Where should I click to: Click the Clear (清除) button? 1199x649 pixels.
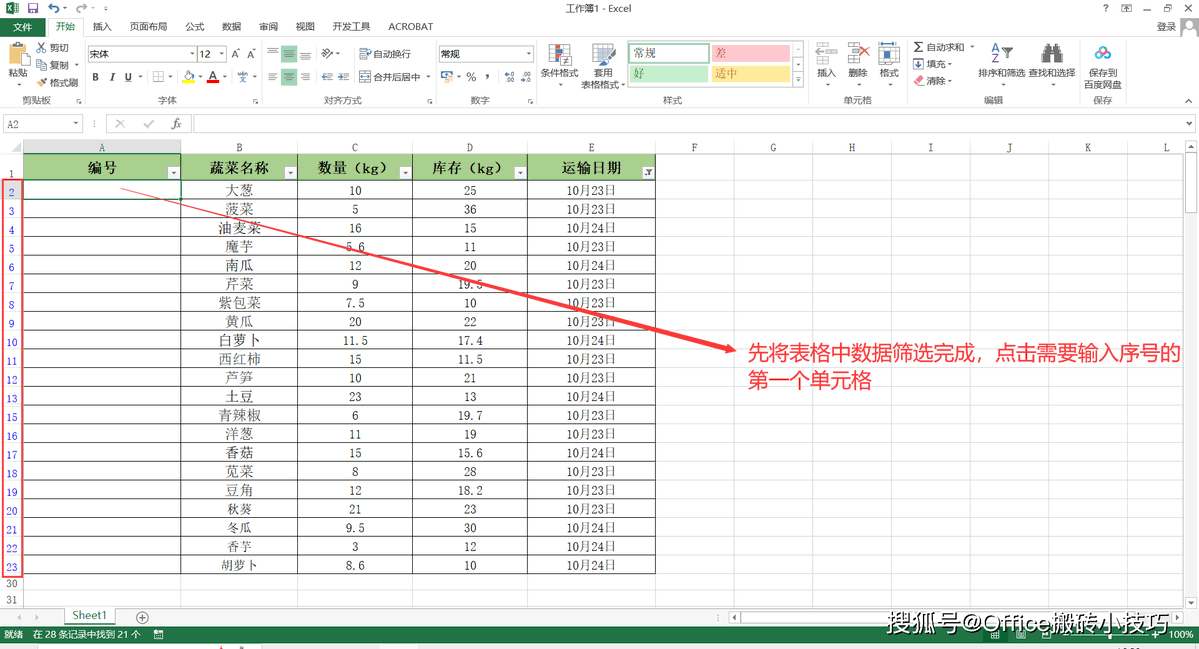[x=933, y=81]
